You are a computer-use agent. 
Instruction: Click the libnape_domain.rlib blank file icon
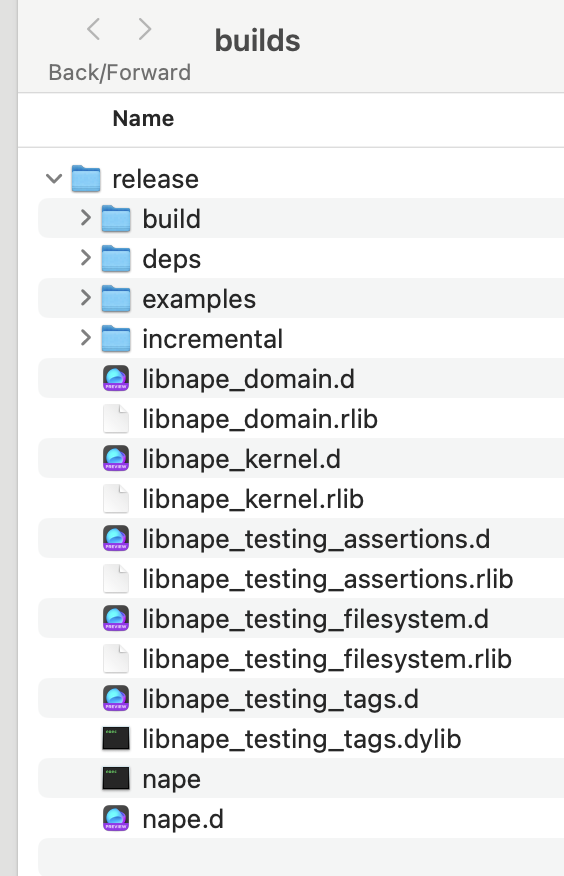point(116,419)
